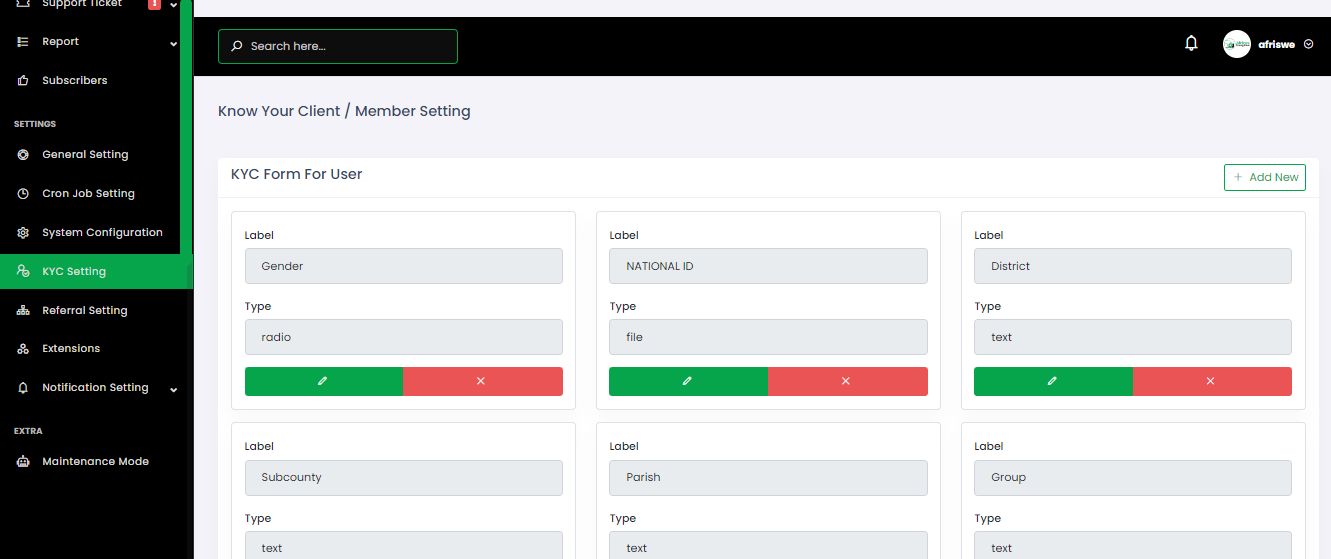Click the KYC Form For User heading
1331x559 pixels.
pyautogui.click(x=296, y=174)
